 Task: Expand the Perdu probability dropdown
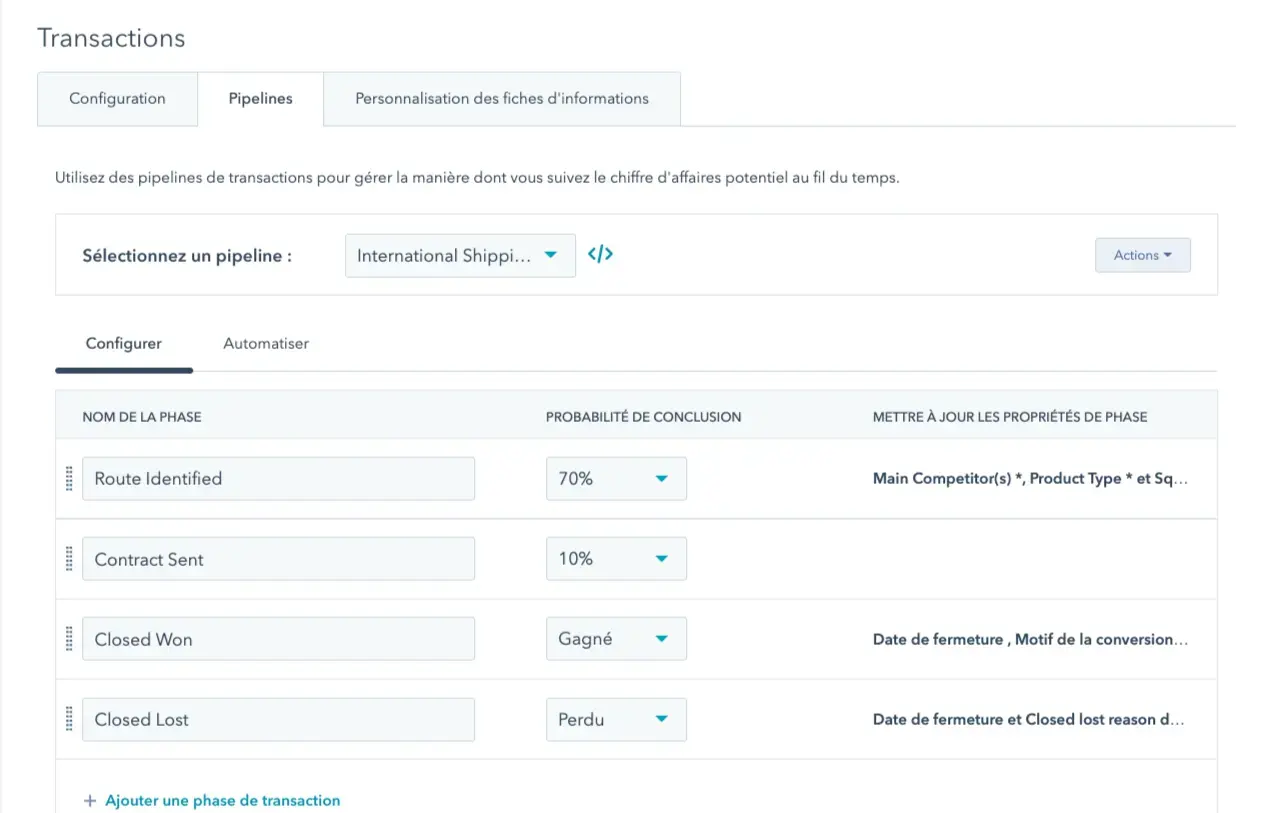pyautogui.click(x=616, y=719)
